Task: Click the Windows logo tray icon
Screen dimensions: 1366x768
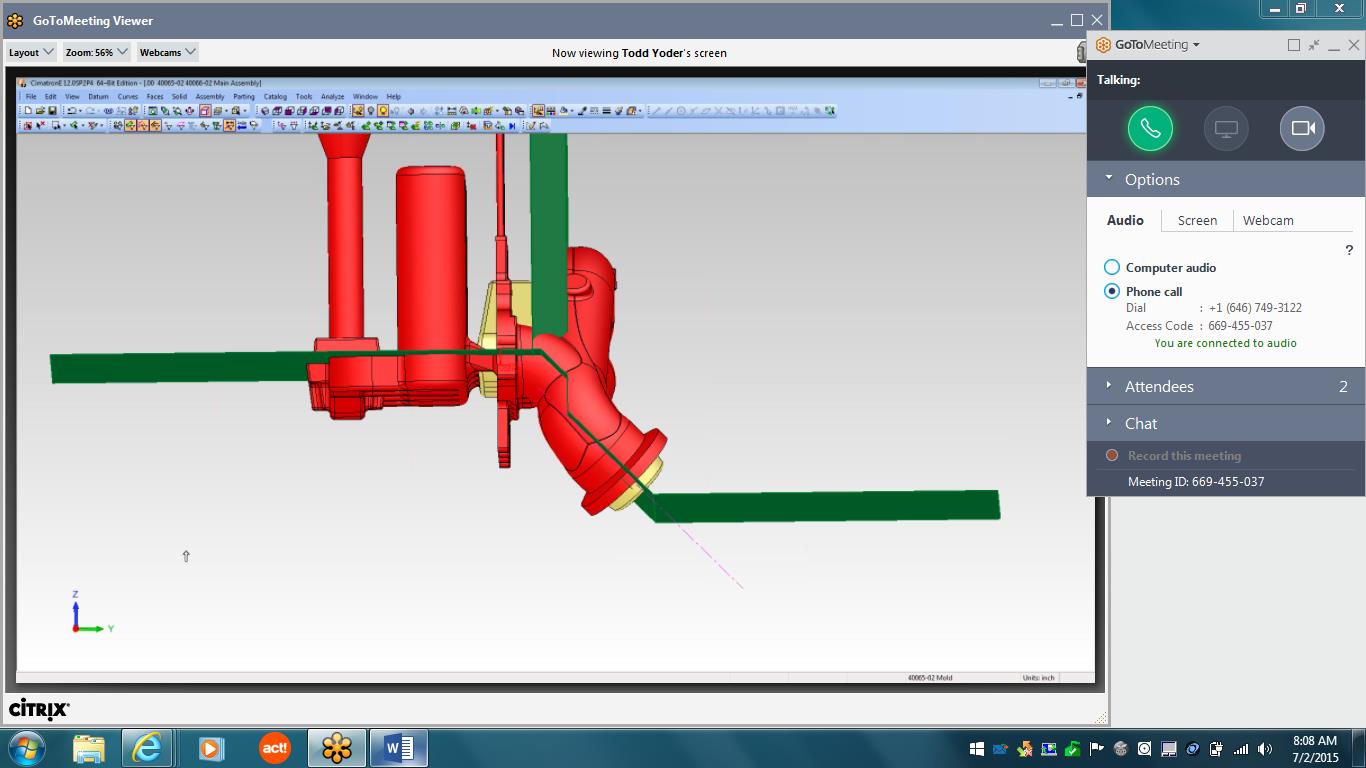Action: click(977, 749)
